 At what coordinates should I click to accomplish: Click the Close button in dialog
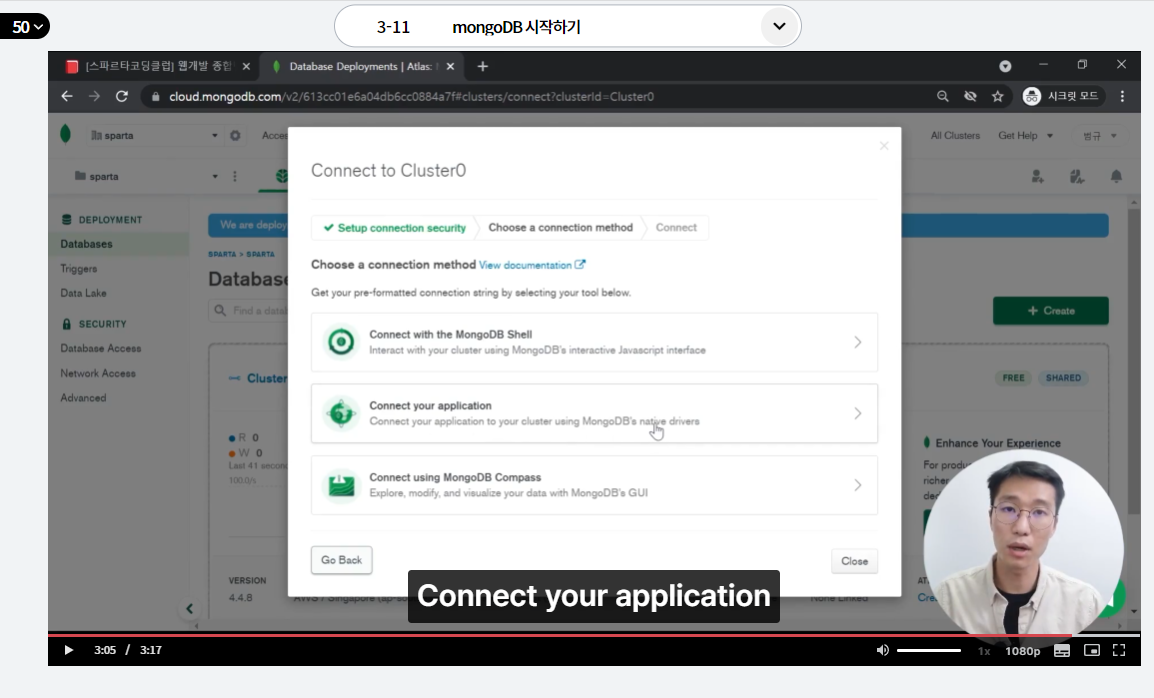click(854, 561)
